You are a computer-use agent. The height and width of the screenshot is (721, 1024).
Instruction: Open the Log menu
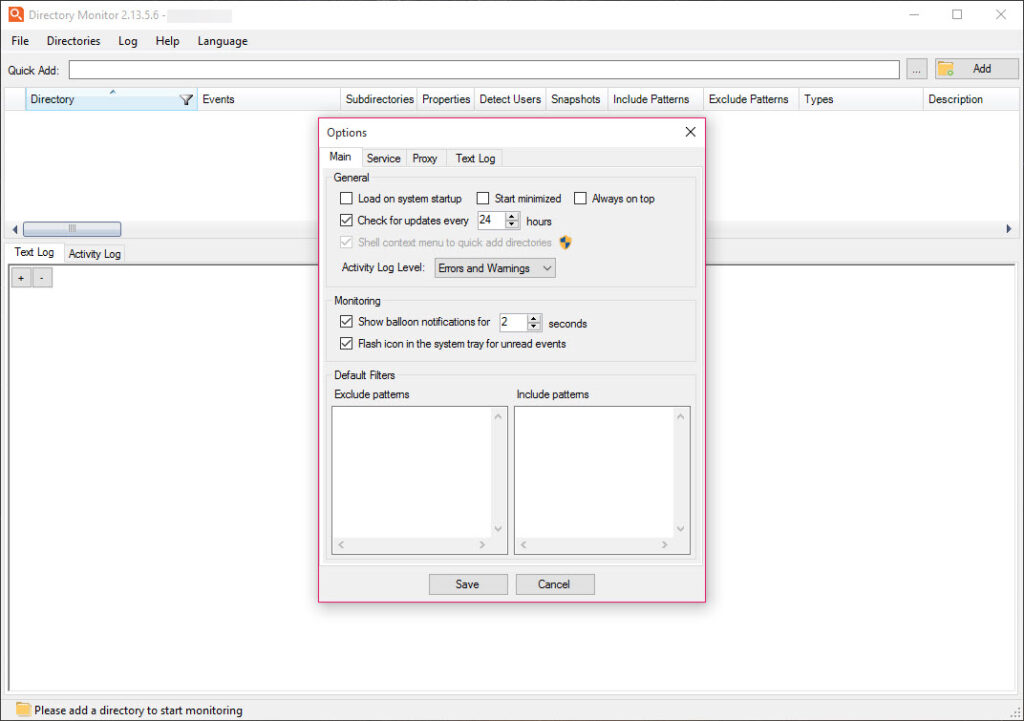[x=128, y=40]
